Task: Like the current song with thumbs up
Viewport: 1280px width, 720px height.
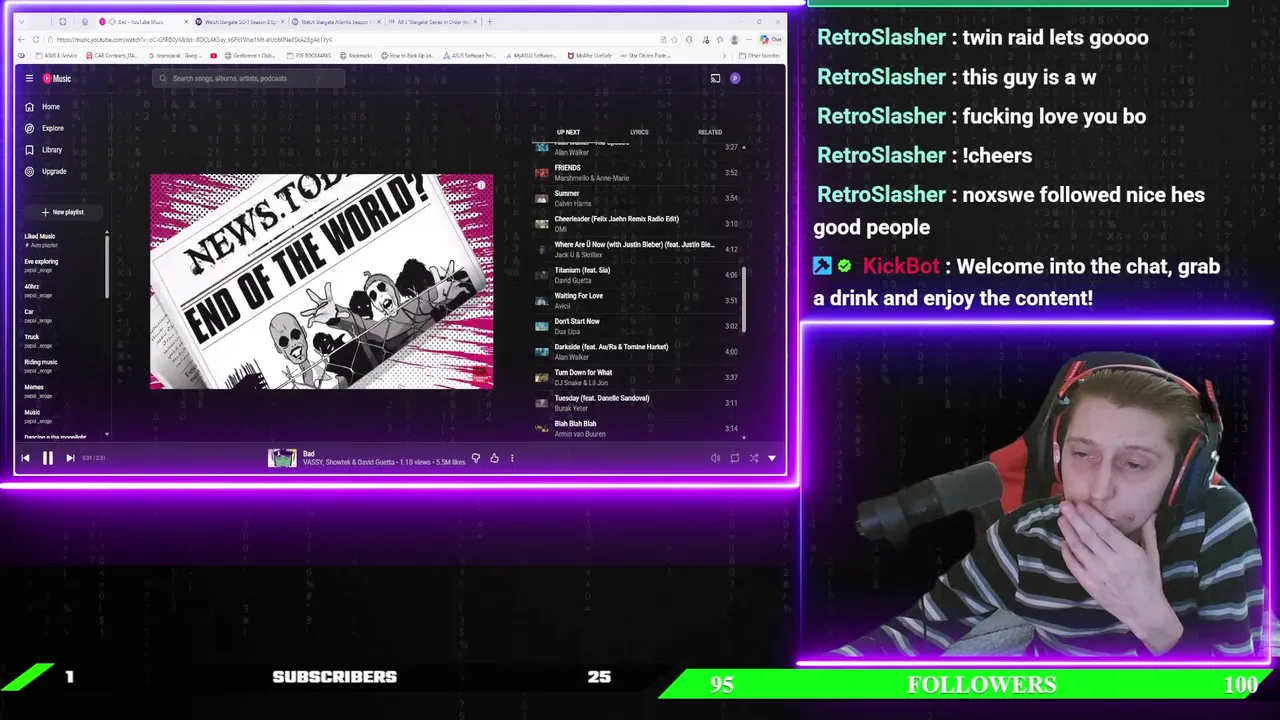Action: point(494,458)
